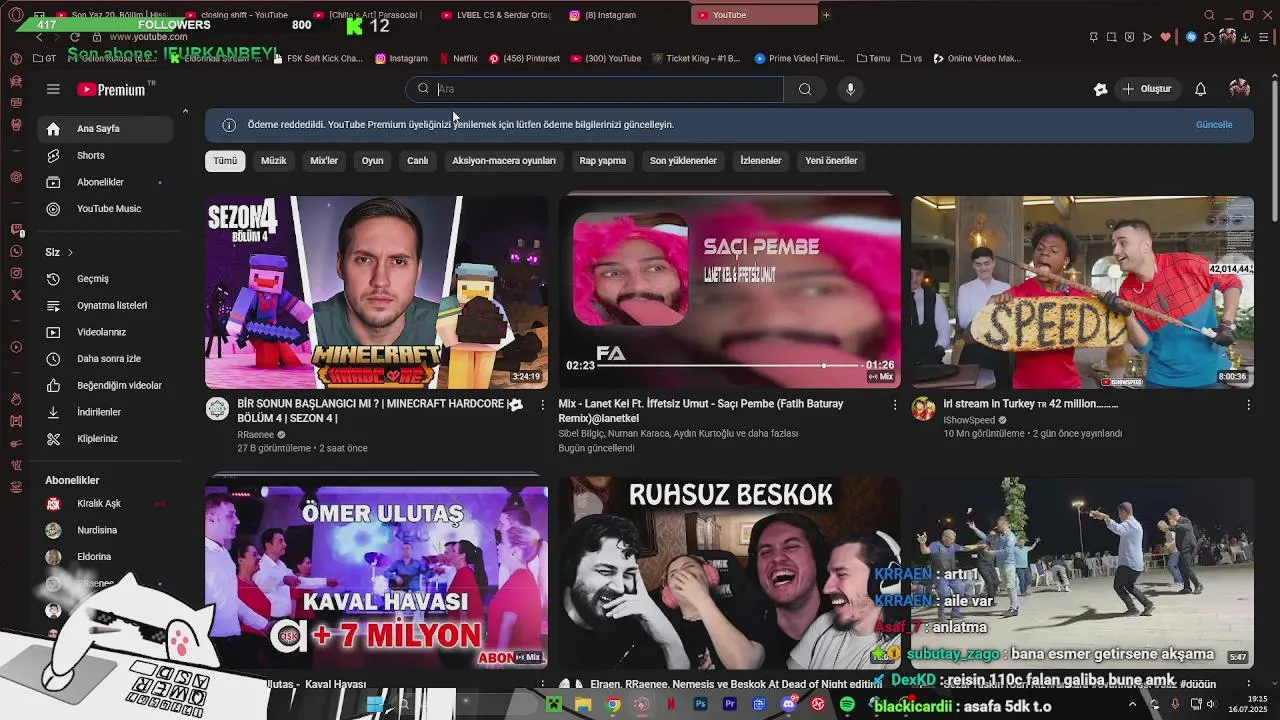
Task: Click the YouTube special icon next to Oluştur
Action: click(x=1100, y=89)
